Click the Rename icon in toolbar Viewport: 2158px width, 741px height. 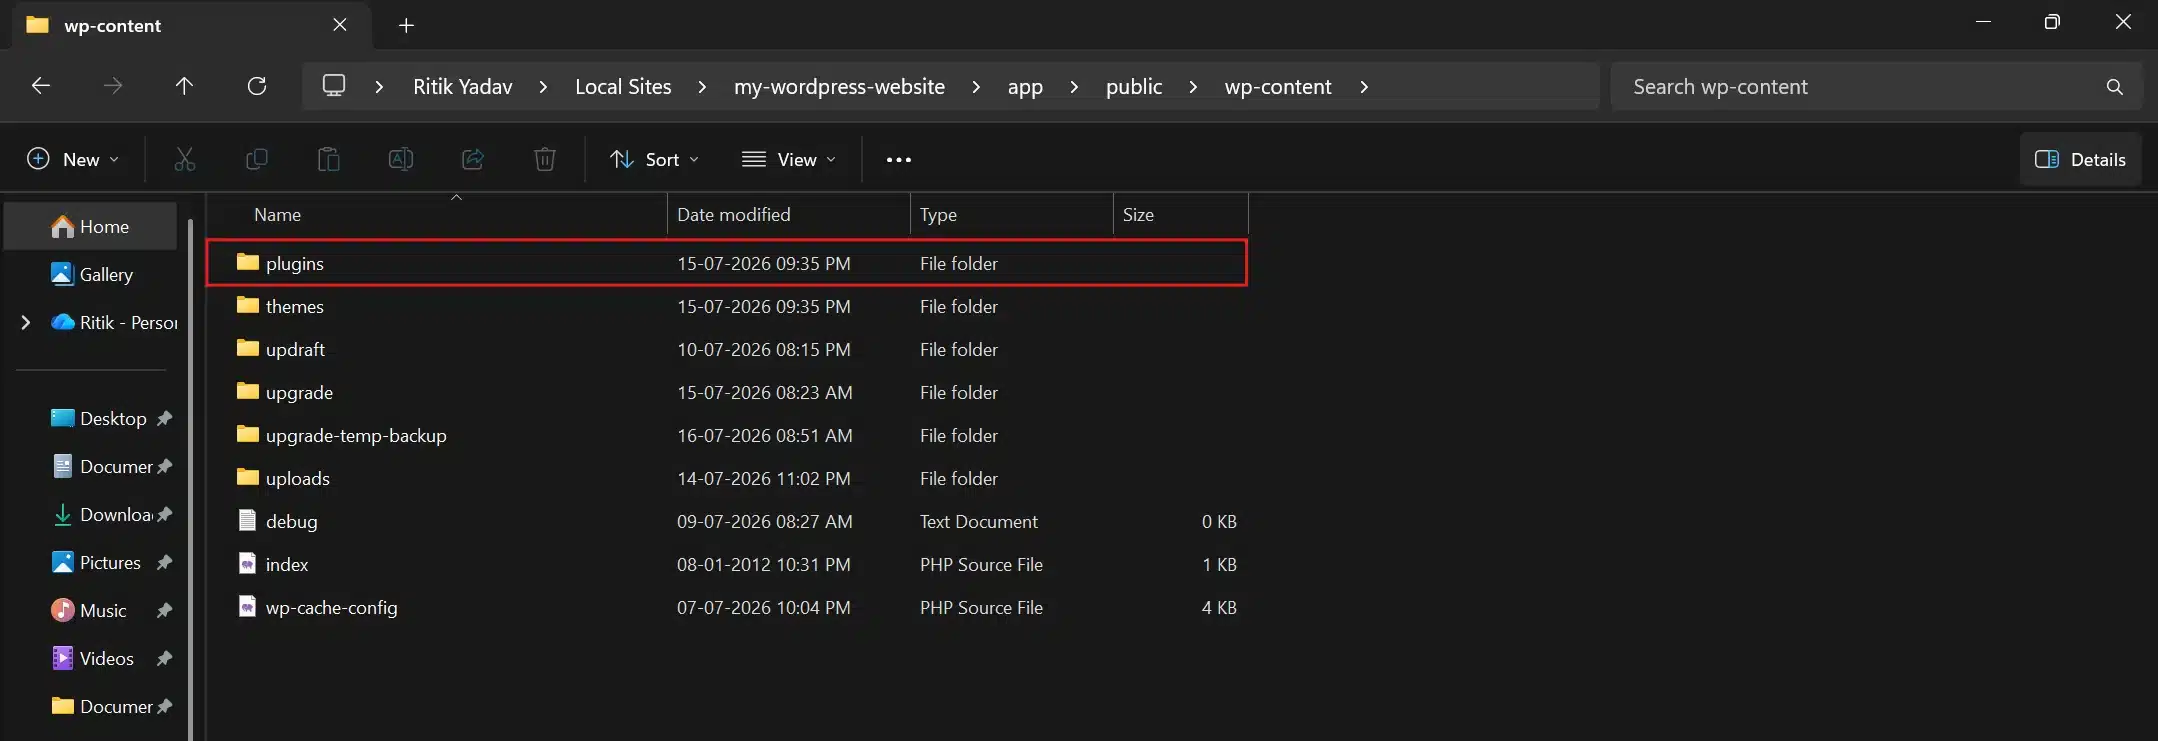tap(401, 159)
